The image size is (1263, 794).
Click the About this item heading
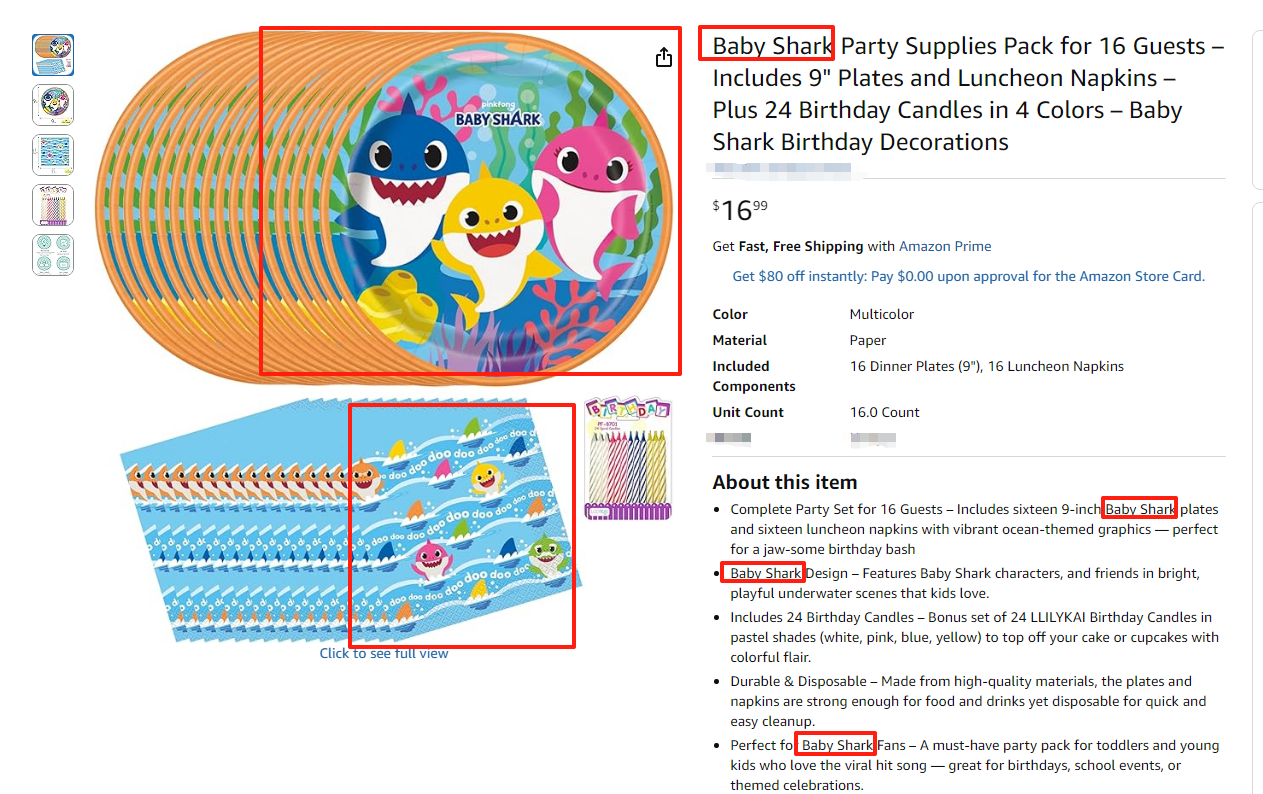[x=785, y=482]
